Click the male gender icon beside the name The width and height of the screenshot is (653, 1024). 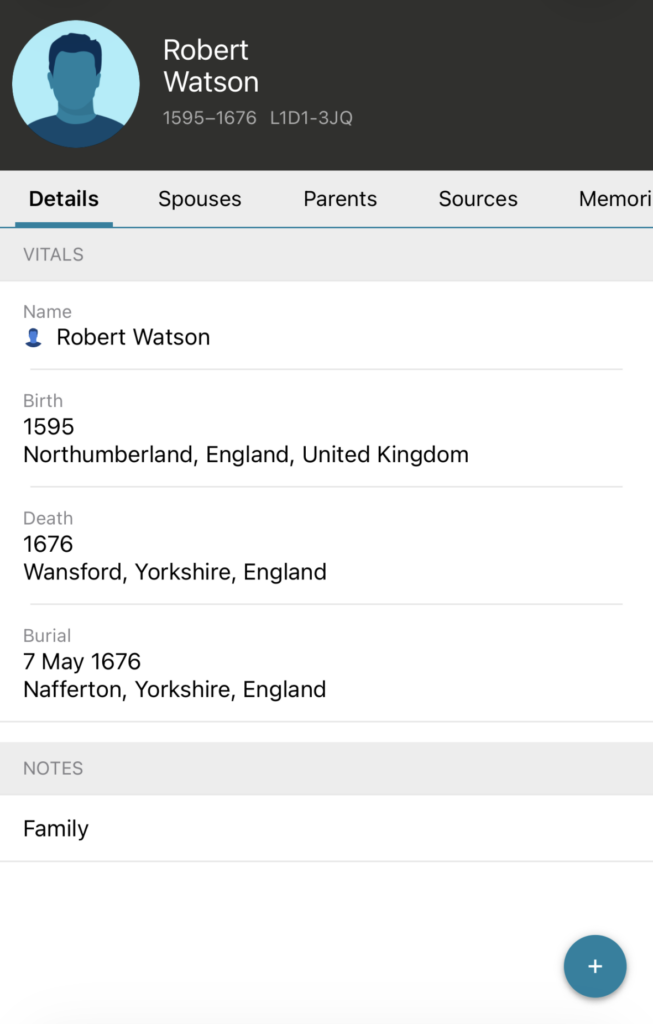pos(33,338)
